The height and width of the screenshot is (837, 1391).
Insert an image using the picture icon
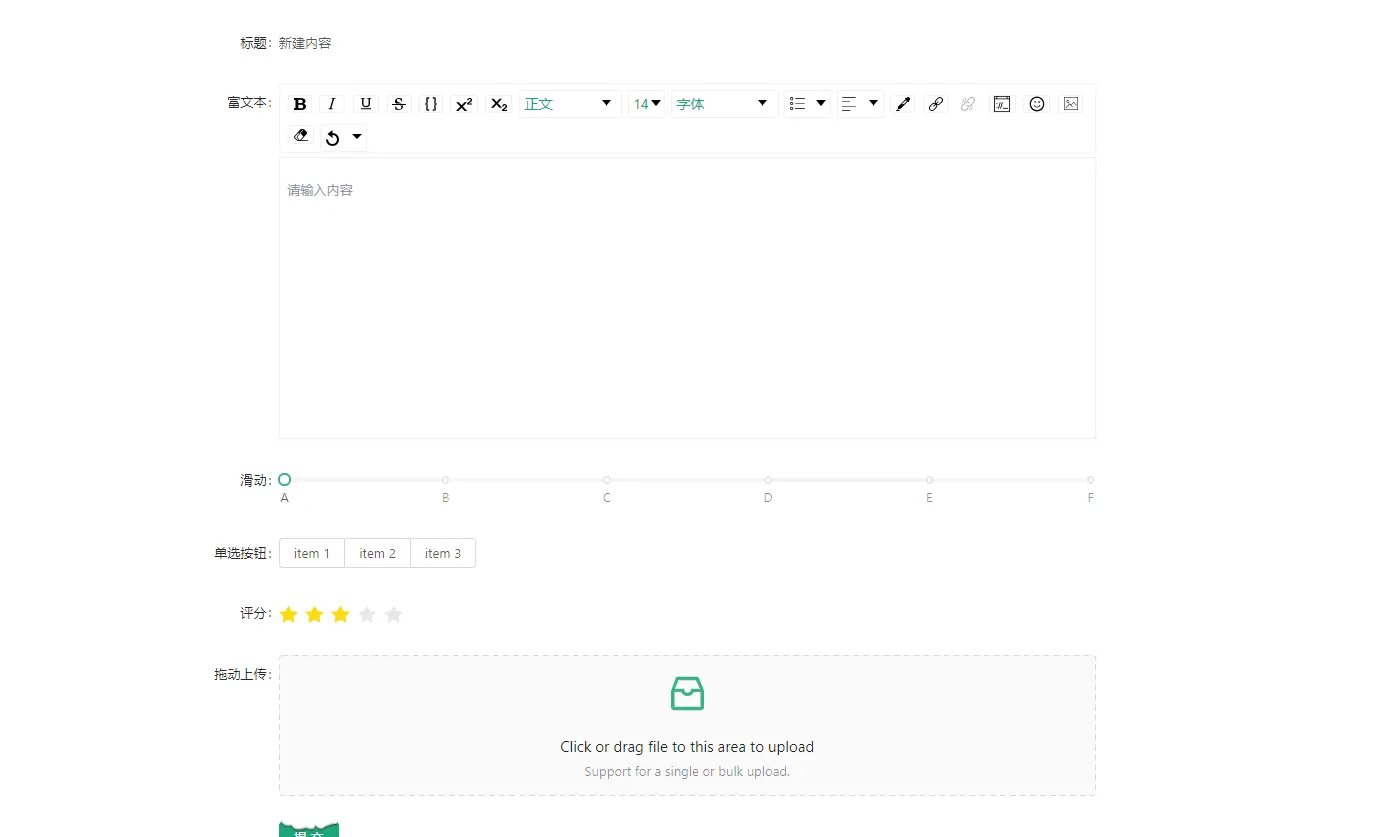[x=1071, y=104]
